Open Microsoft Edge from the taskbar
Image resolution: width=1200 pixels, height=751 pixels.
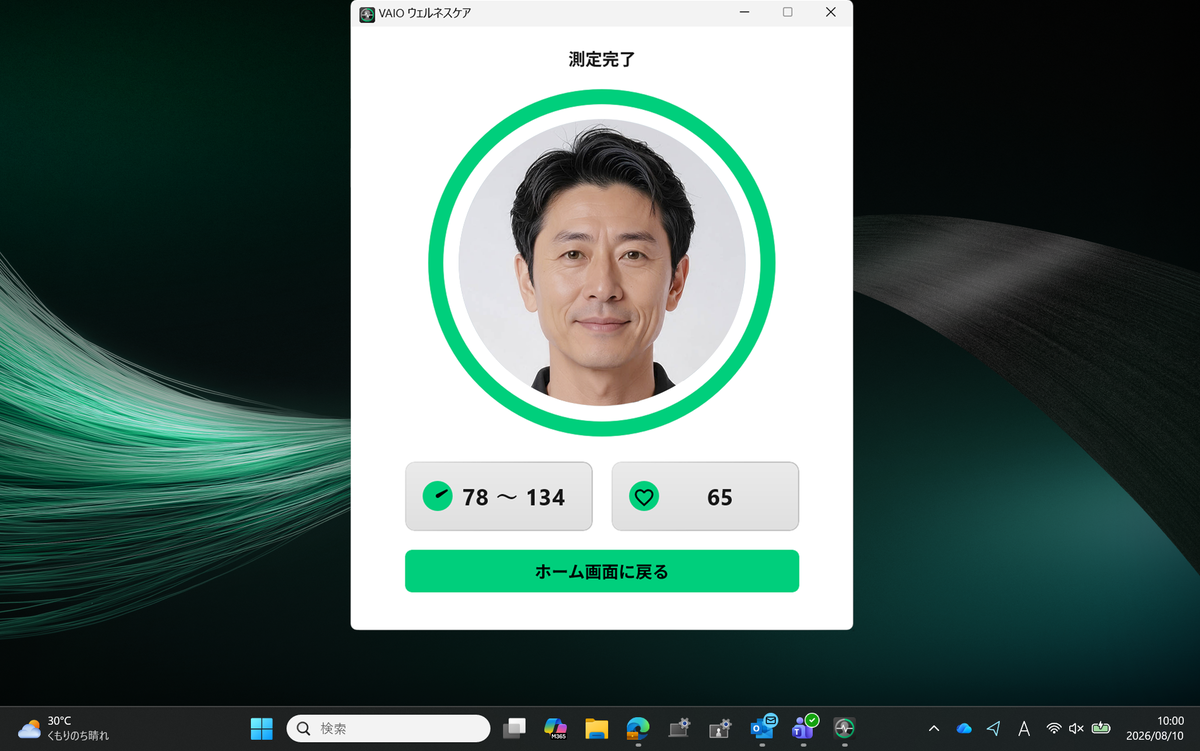(638, 728)
